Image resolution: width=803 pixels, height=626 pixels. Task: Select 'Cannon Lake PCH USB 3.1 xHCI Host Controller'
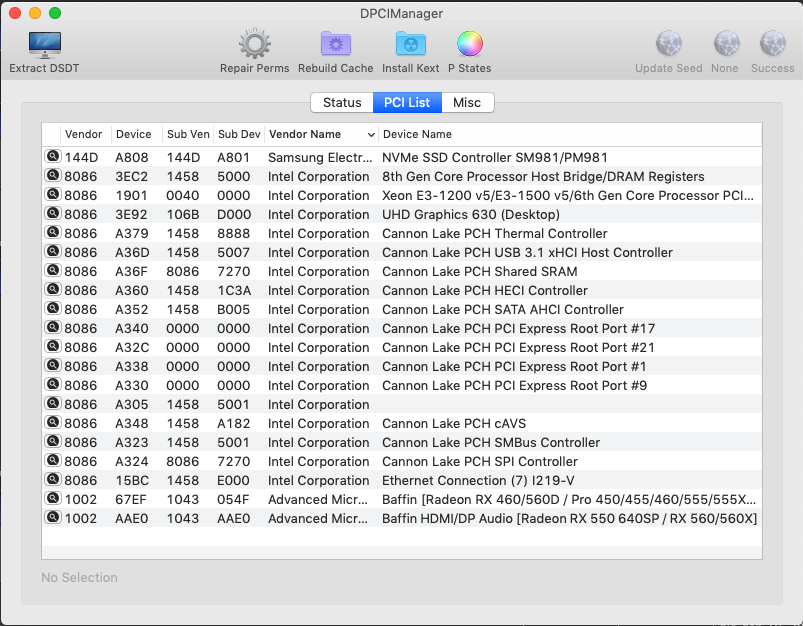coord(527,252)
